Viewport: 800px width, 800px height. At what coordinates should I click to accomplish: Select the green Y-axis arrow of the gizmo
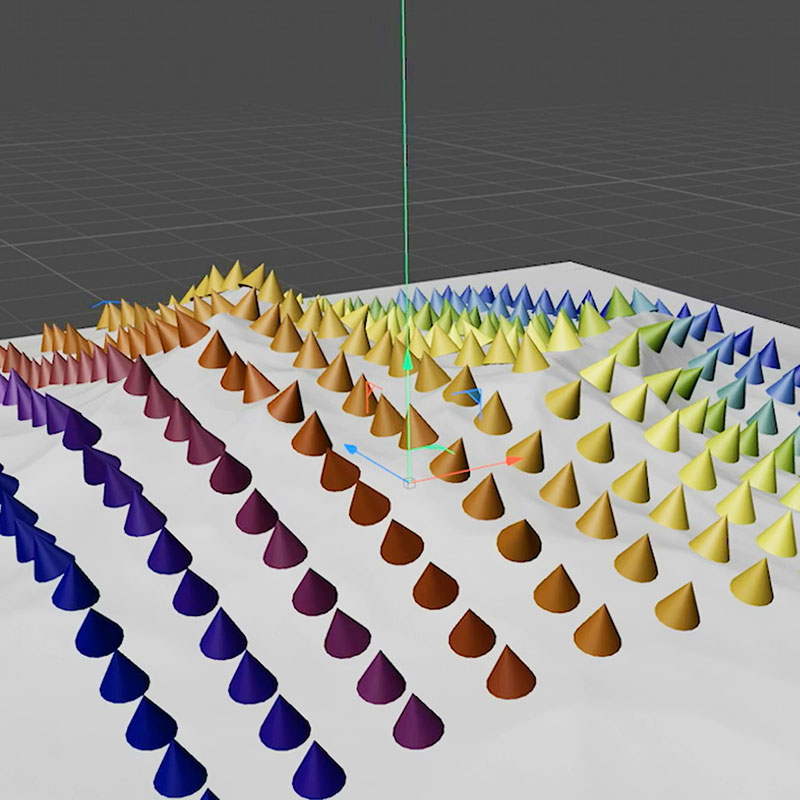coord(407,360)
